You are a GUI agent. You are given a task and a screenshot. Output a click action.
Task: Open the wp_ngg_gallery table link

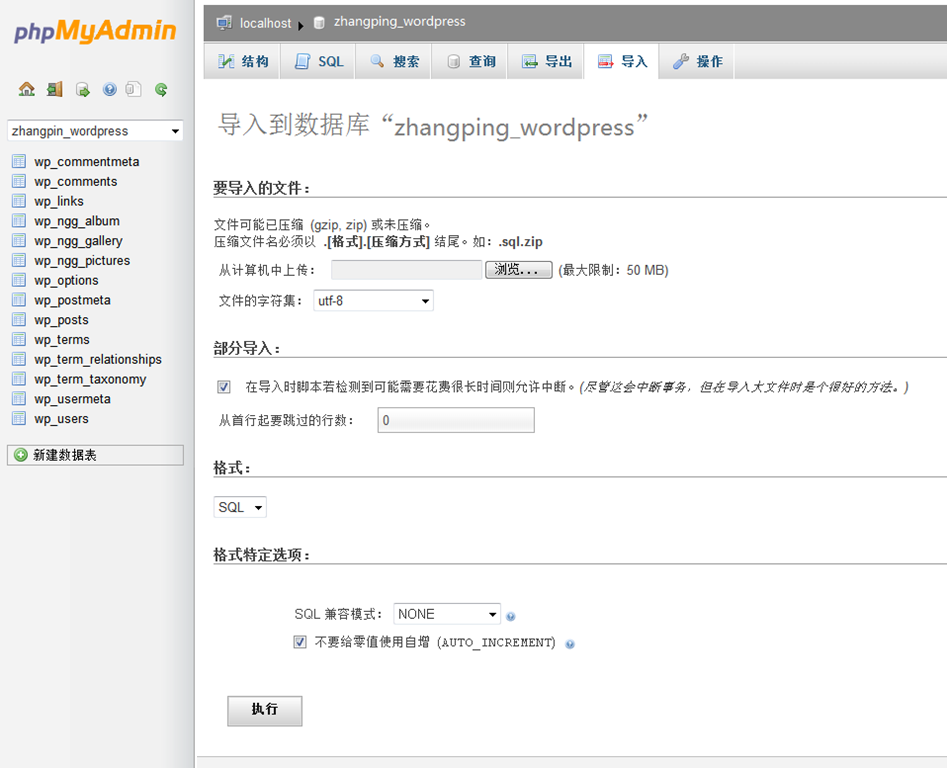[79, 241]
